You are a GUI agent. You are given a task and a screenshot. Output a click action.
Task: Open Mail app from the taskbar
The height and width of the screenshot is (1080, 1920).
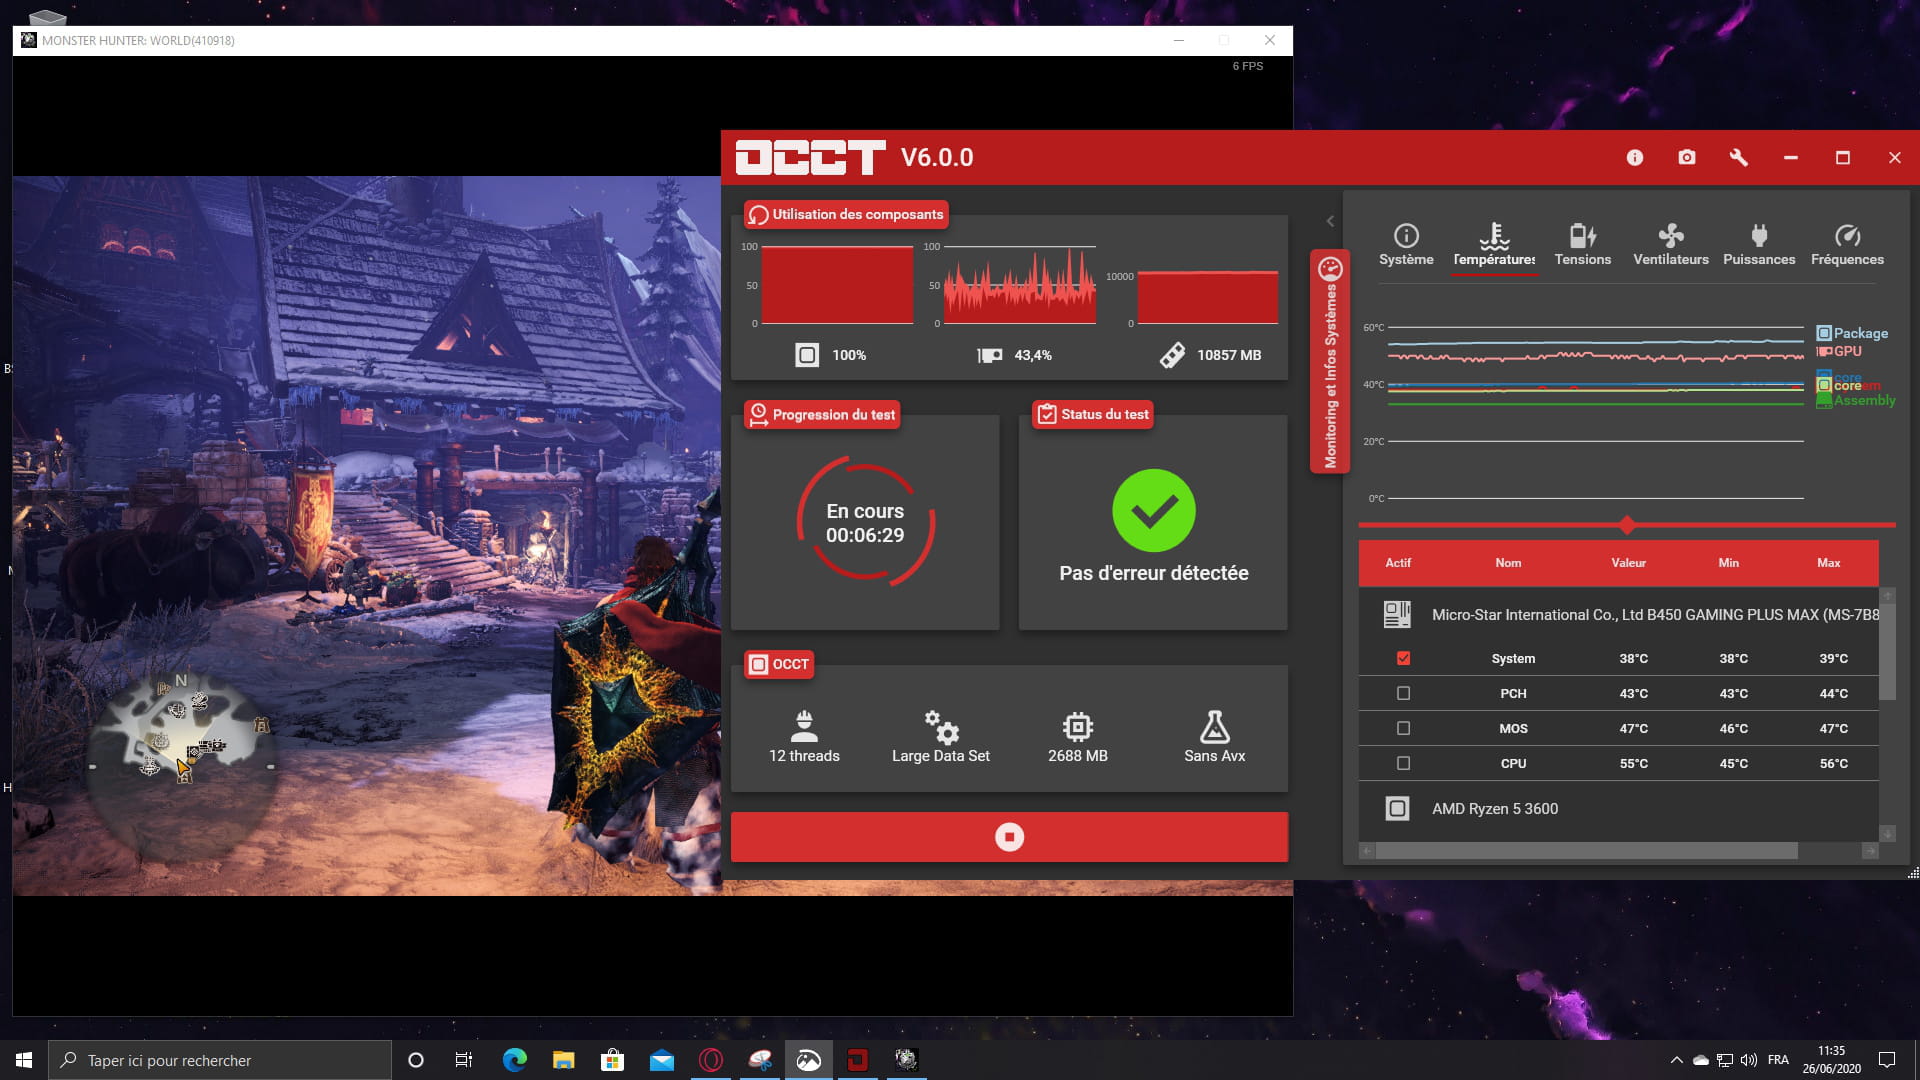point(661,1060)
